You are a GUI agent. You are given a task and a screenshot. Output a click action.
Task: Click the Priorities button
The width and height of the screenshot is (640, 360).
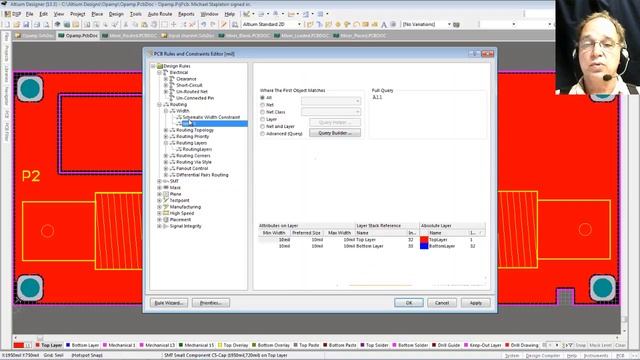point(211,303)
